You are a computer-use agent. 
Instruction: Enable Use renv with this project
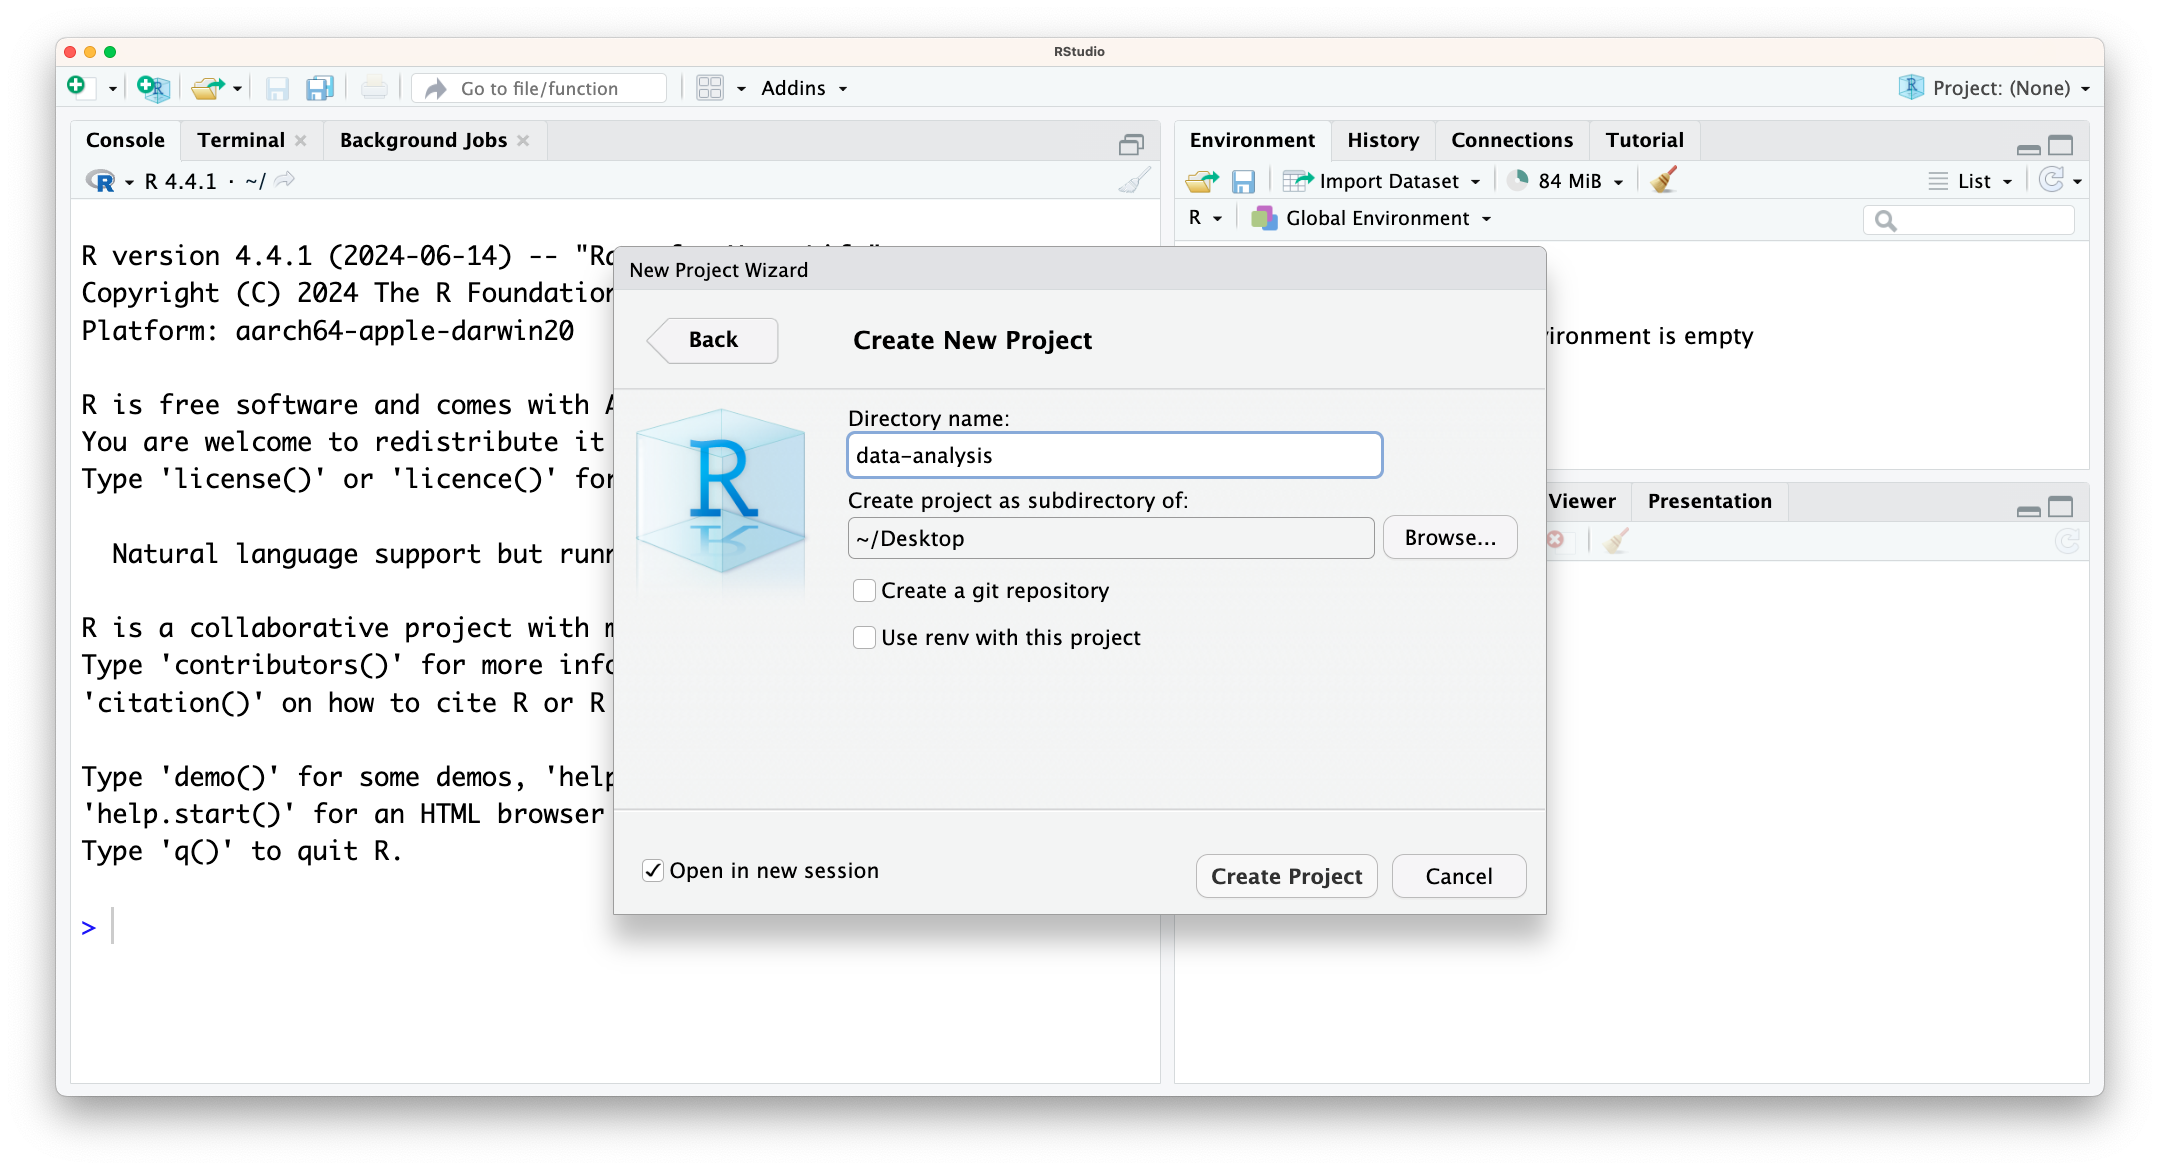point(864,638)
